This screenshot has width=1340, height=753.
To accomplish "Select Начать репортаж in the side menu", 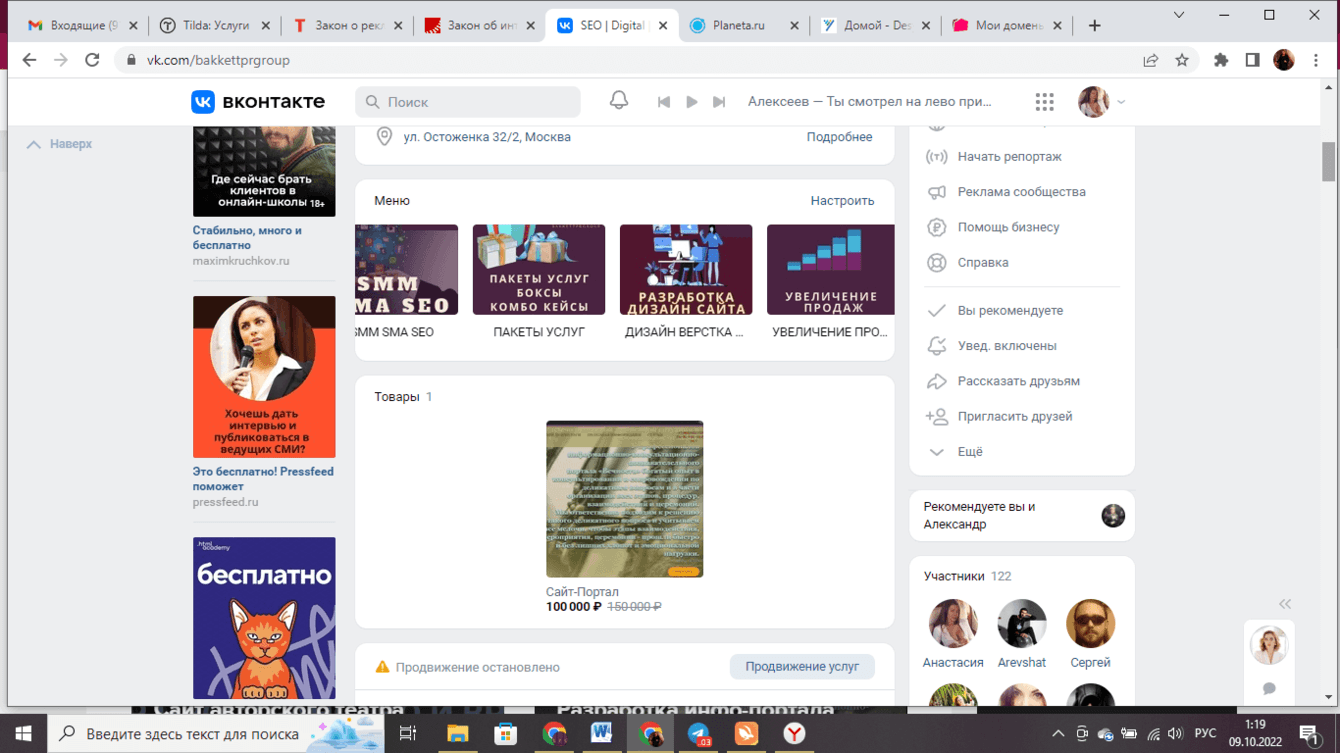I will pyautogui.click(x=1009, y=157).
